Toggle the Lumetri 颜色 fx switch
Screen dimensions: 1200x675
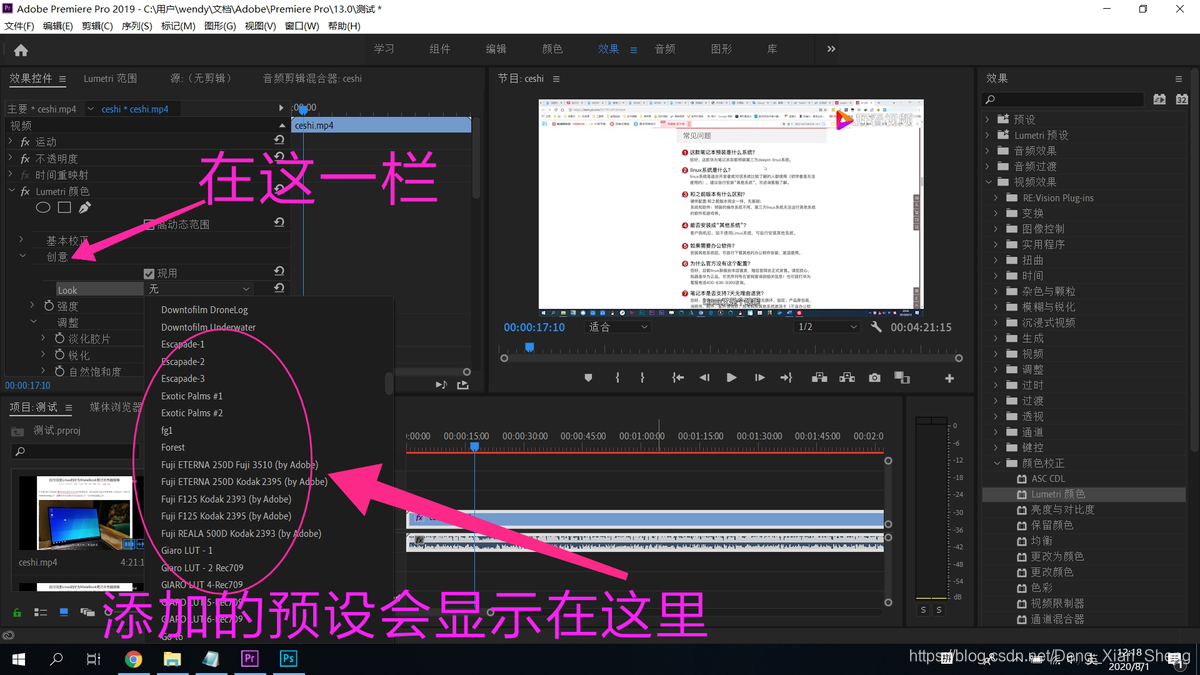(26, 191)
